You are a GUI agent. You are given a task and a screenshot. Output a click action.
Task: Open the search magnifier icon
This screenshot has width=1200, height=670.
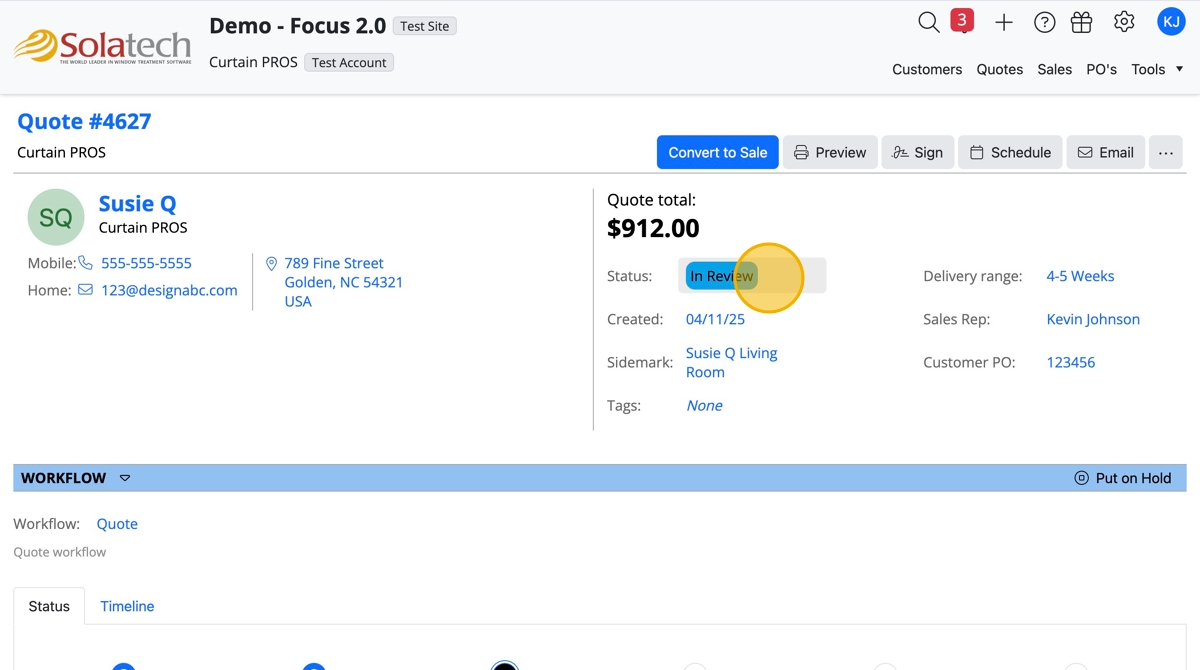tap(928, 22)
